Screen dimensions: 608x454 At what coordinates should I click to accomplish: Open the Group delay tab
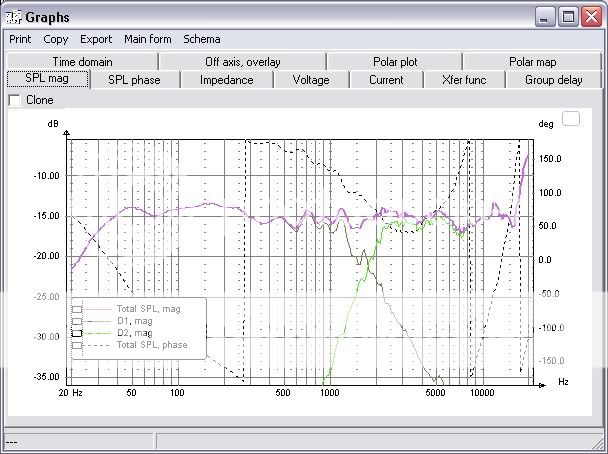(x=553, y=80)
